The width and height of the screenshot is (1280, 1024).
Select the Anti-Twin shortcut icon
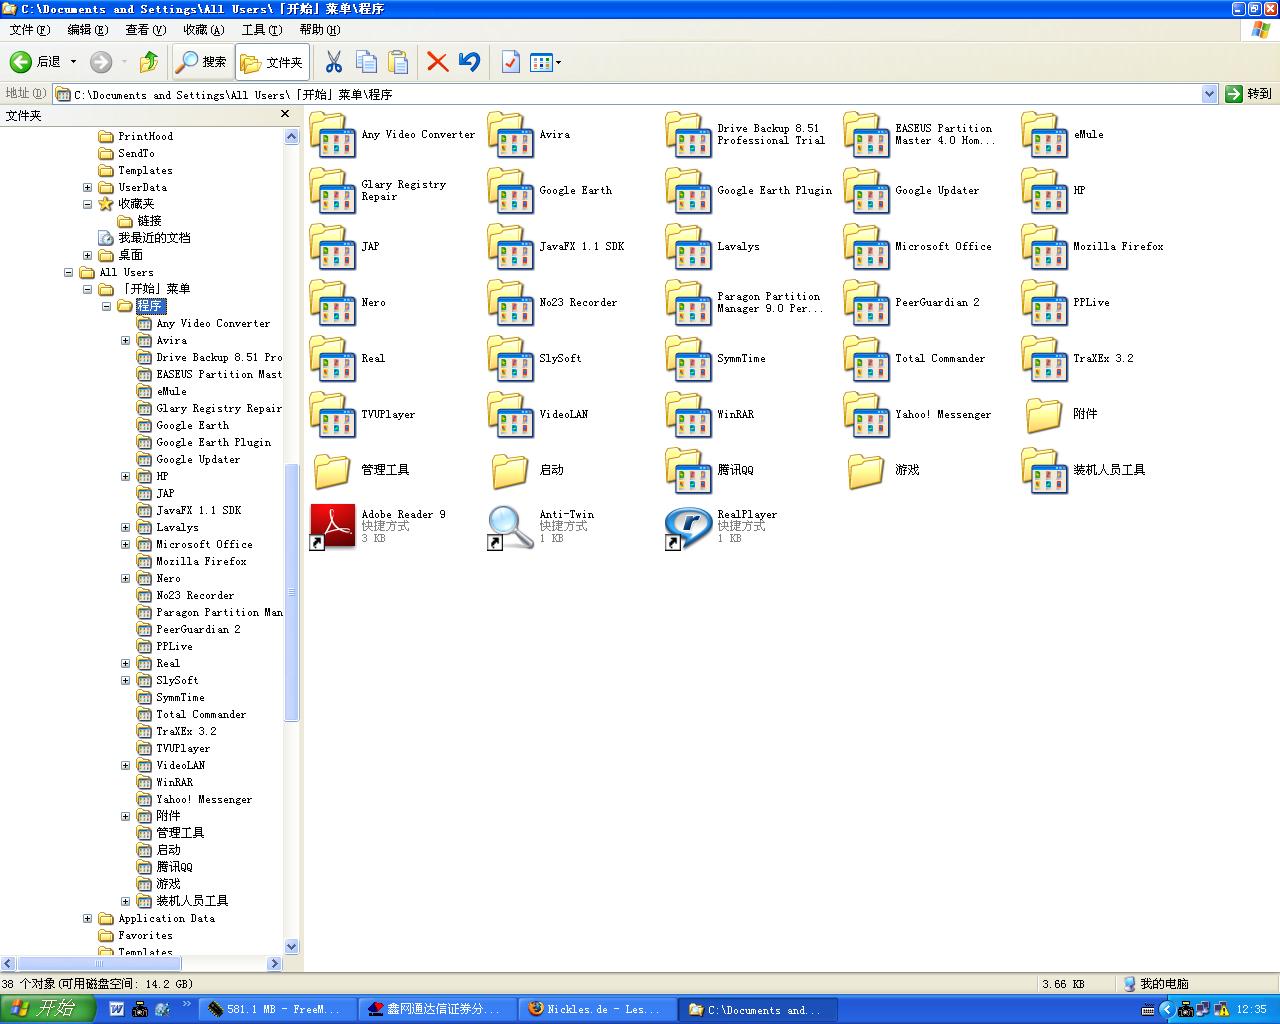pyautogui.click(x=510, y=526)
